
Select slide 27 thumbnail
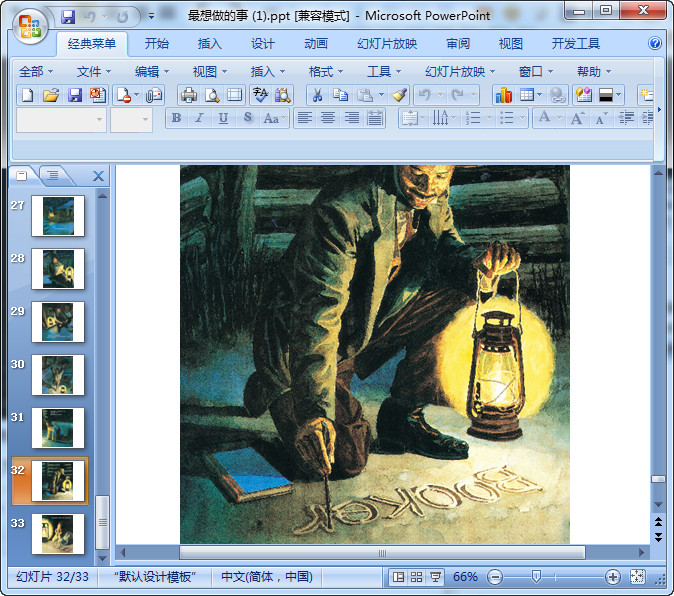coord(58,216)
